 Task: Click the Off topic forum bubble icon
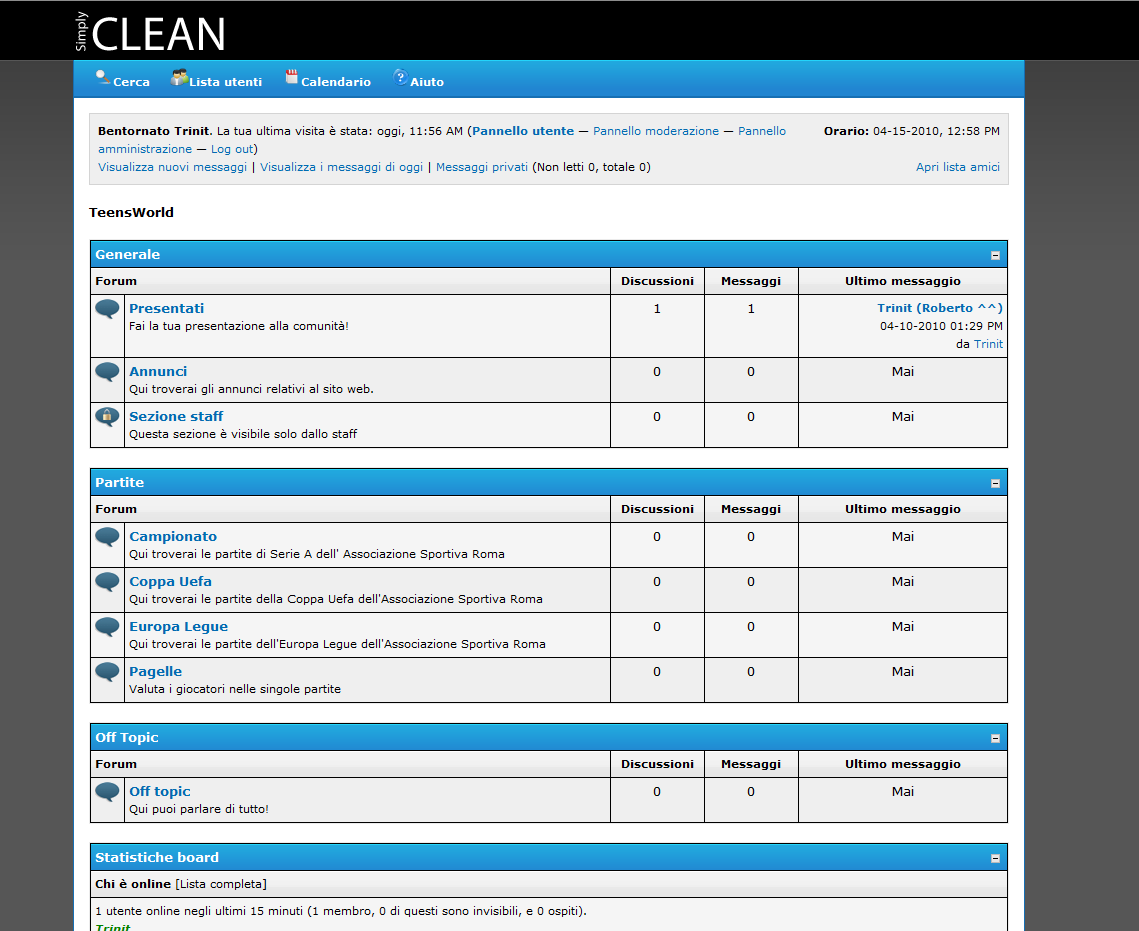coord(107,792)
